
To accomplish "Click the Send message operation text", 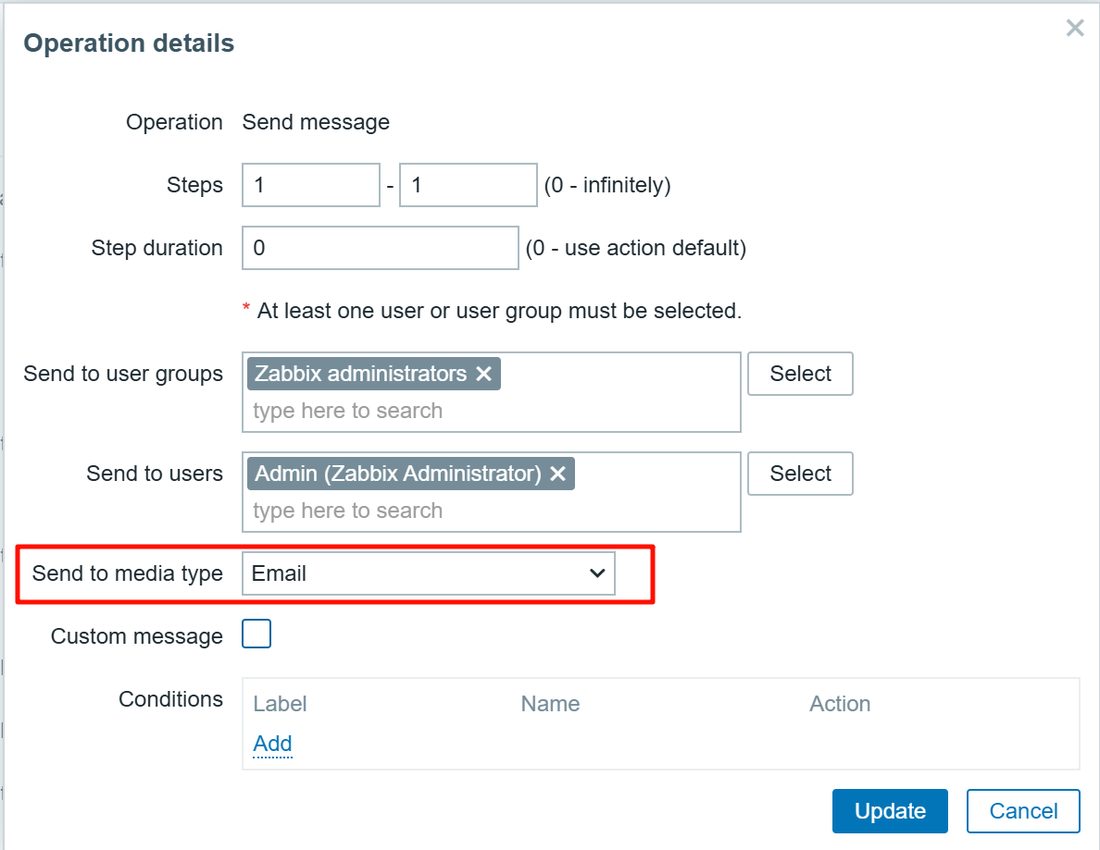I will [316, 122].
